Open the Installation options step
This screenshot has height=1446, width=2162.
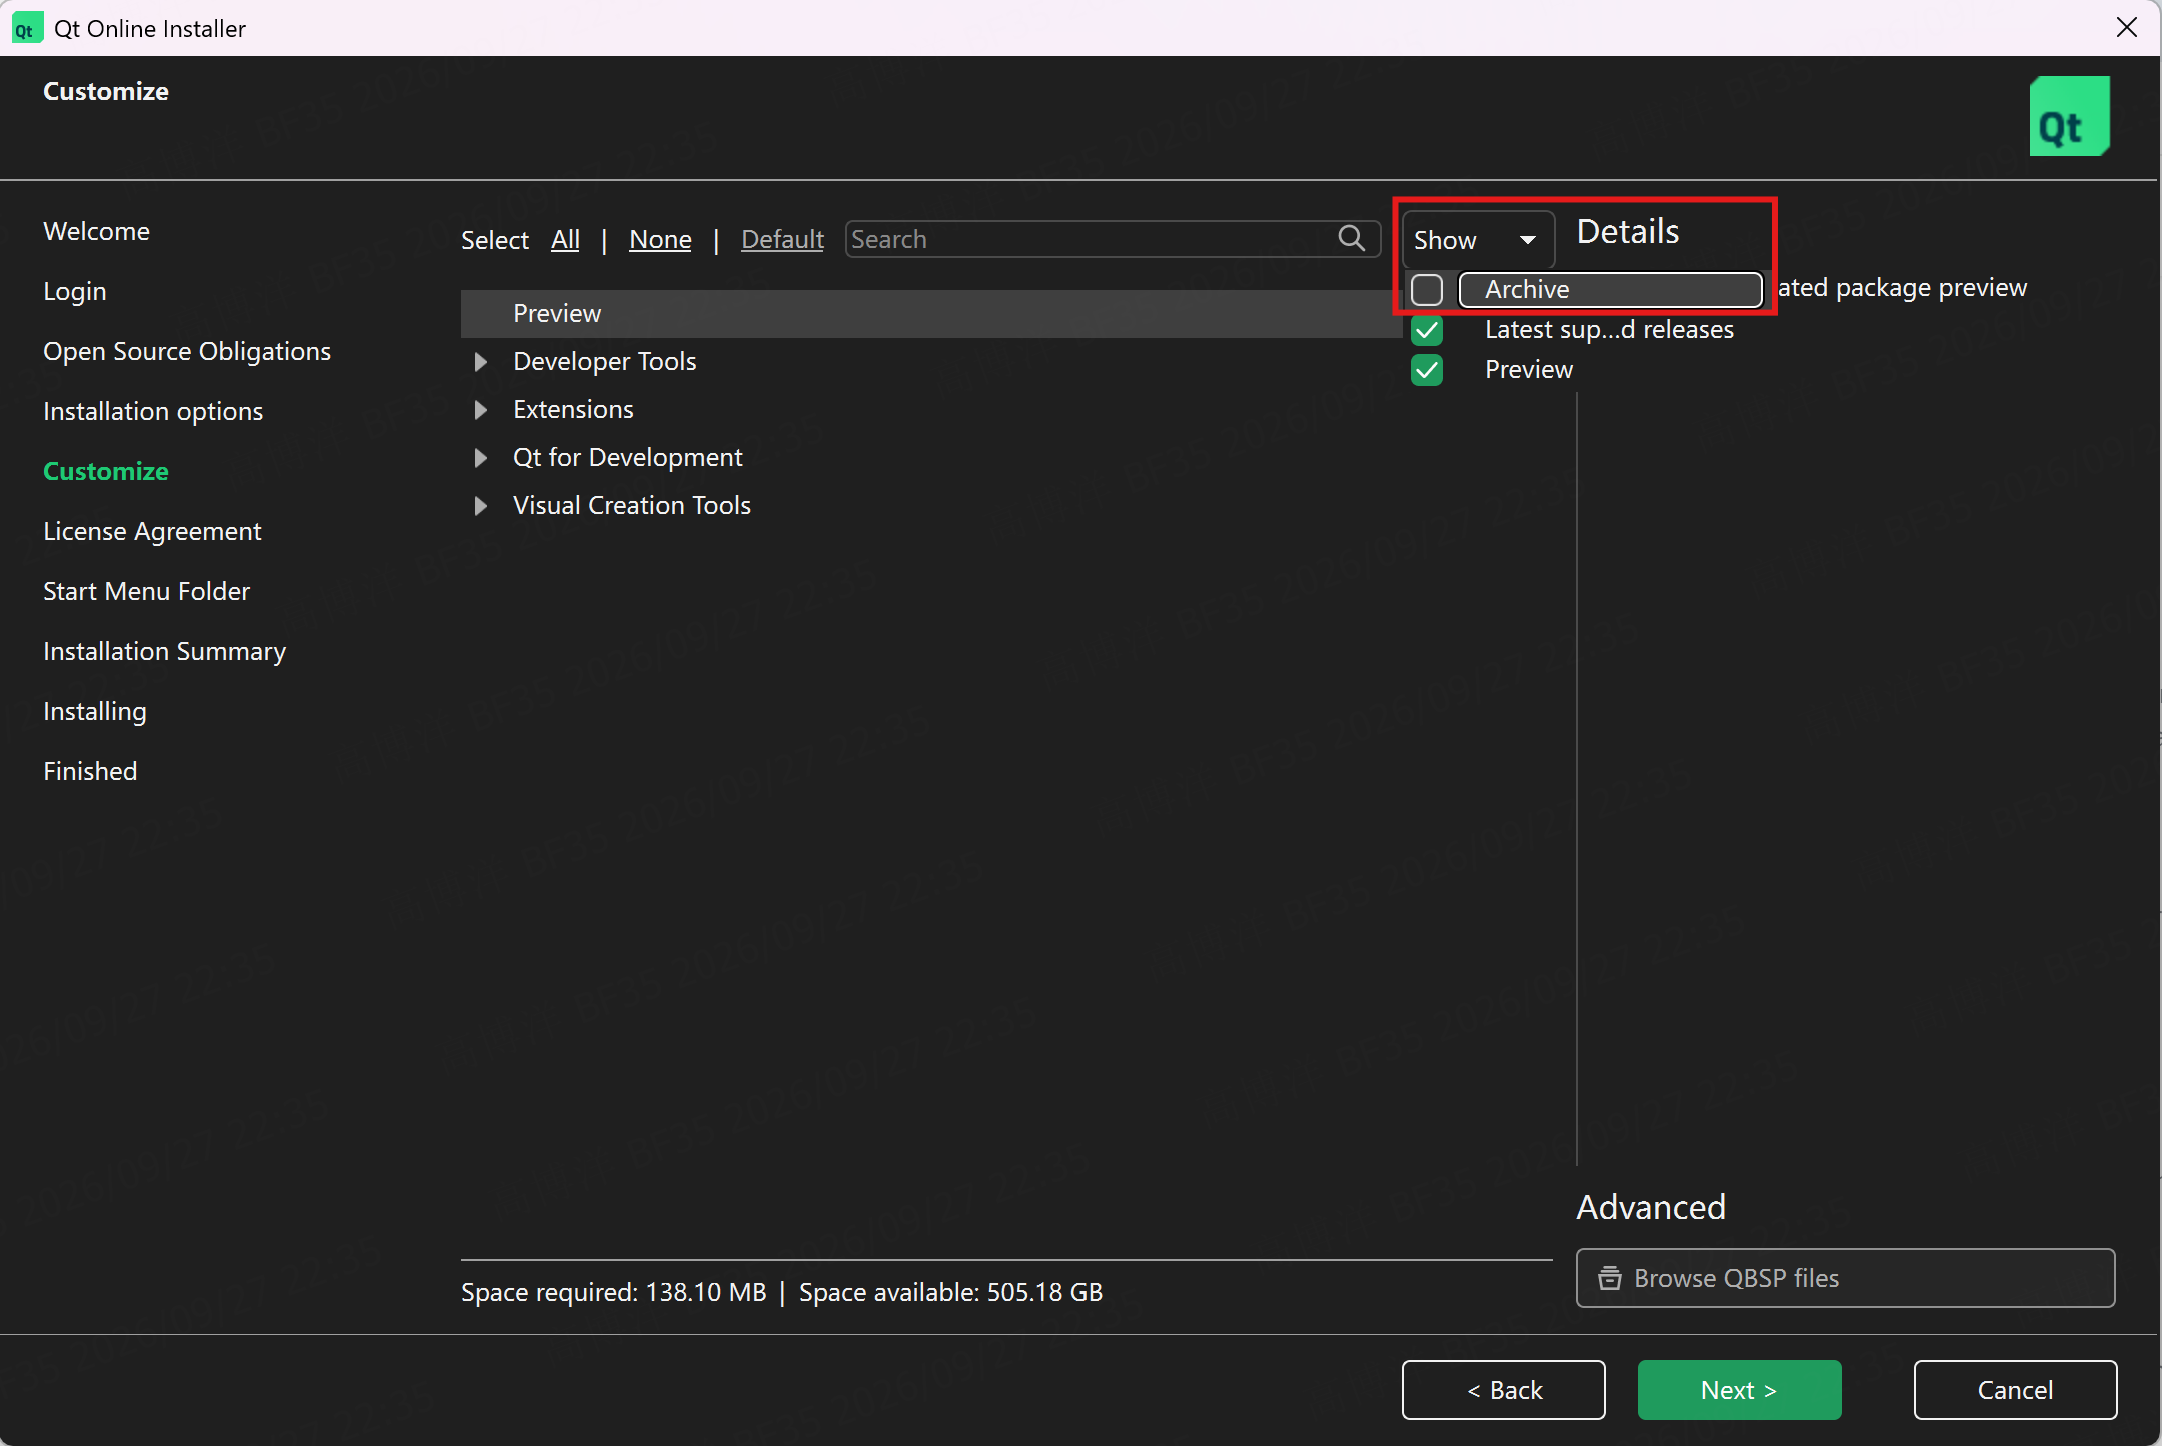pyautogui.click(x=153, y=411)
